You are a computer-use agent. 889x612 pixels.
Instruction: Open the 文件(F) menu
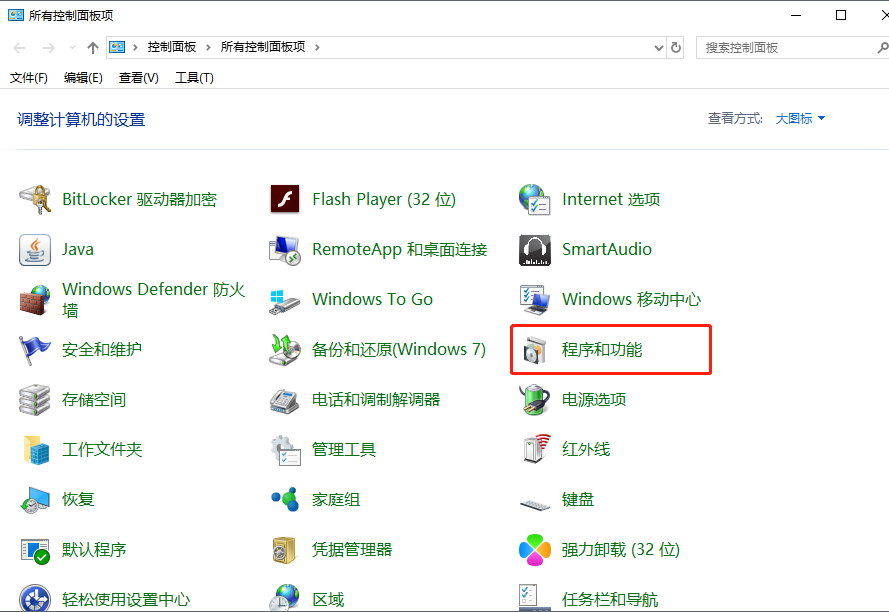28,78
